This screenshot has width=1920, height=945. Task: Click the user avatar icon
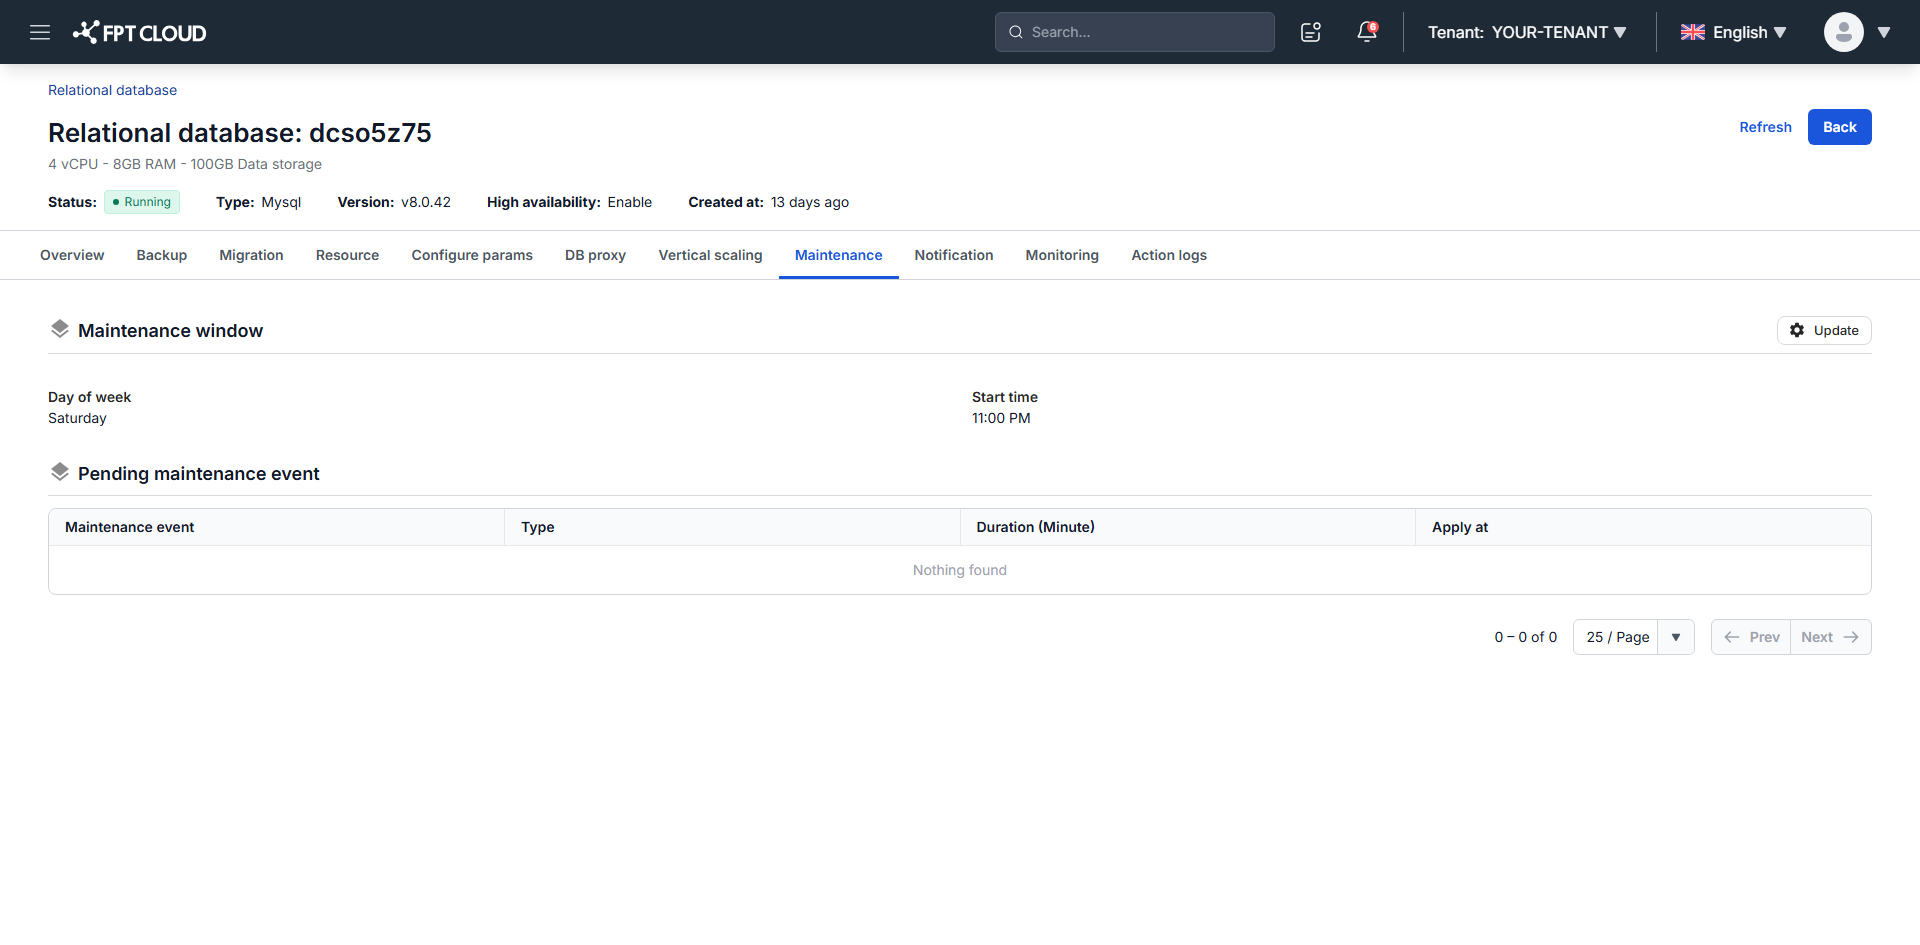click(1843, 32)
